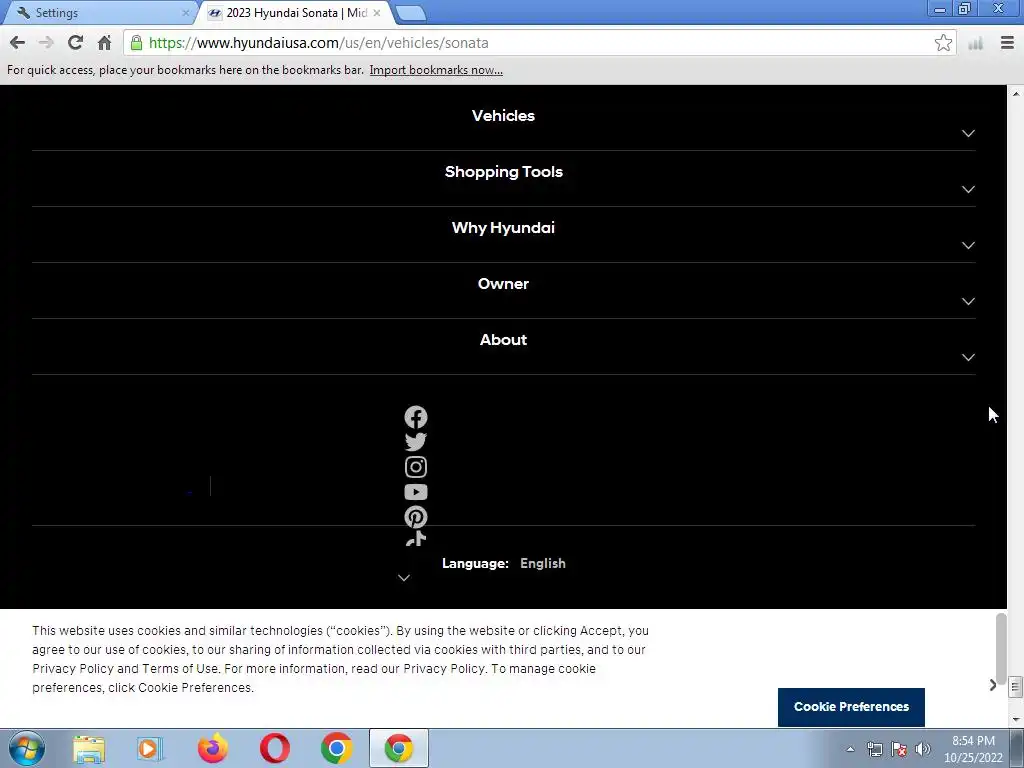The height and width of the screenshot is (768, 1024).
Task: Launch Opera from the taskbar
Action: [275, 748]
